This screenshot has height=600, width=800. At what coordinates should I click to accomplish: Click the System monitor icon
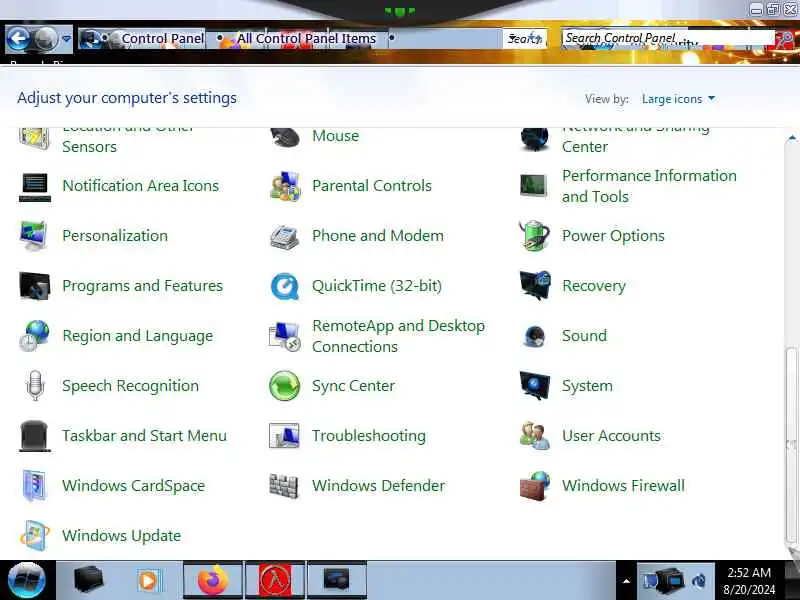534,385
